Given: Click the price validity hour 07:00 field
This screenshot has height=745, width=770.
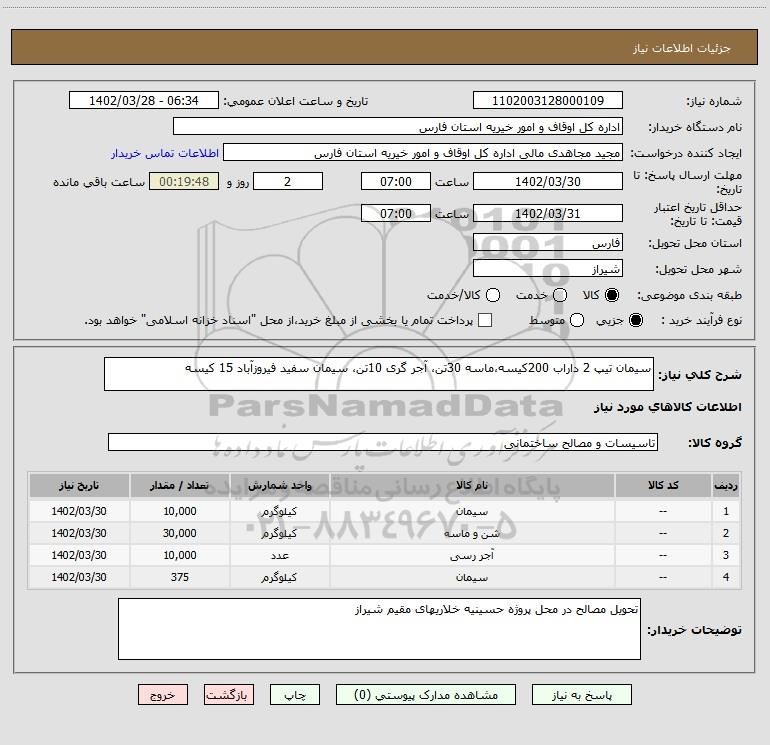Looking at the screenshot, I should pos(396,213).
